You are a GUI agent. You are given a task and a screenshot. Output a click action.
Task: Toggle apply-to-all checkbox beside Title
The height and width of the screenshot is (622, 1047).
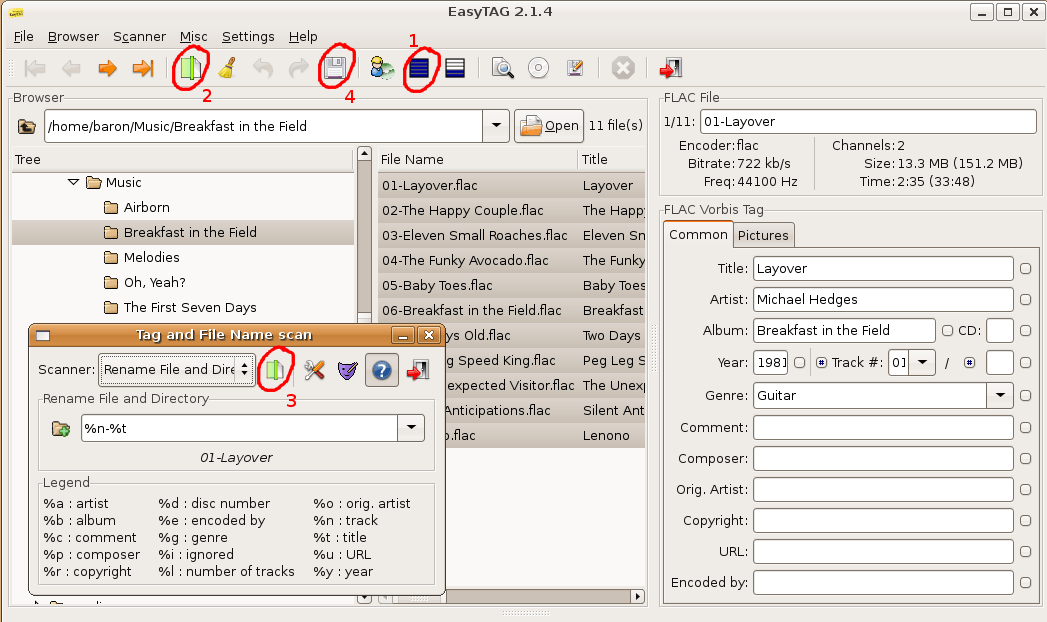(1026, 268)
